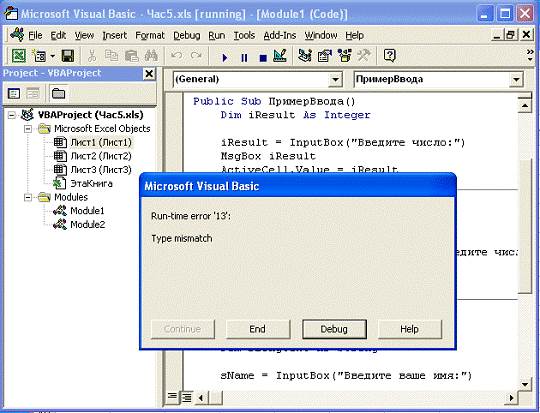The image size is (540, 413).
Task: Open the Insert UserForm dropdown arrow
Action: [x=52, y=55]
